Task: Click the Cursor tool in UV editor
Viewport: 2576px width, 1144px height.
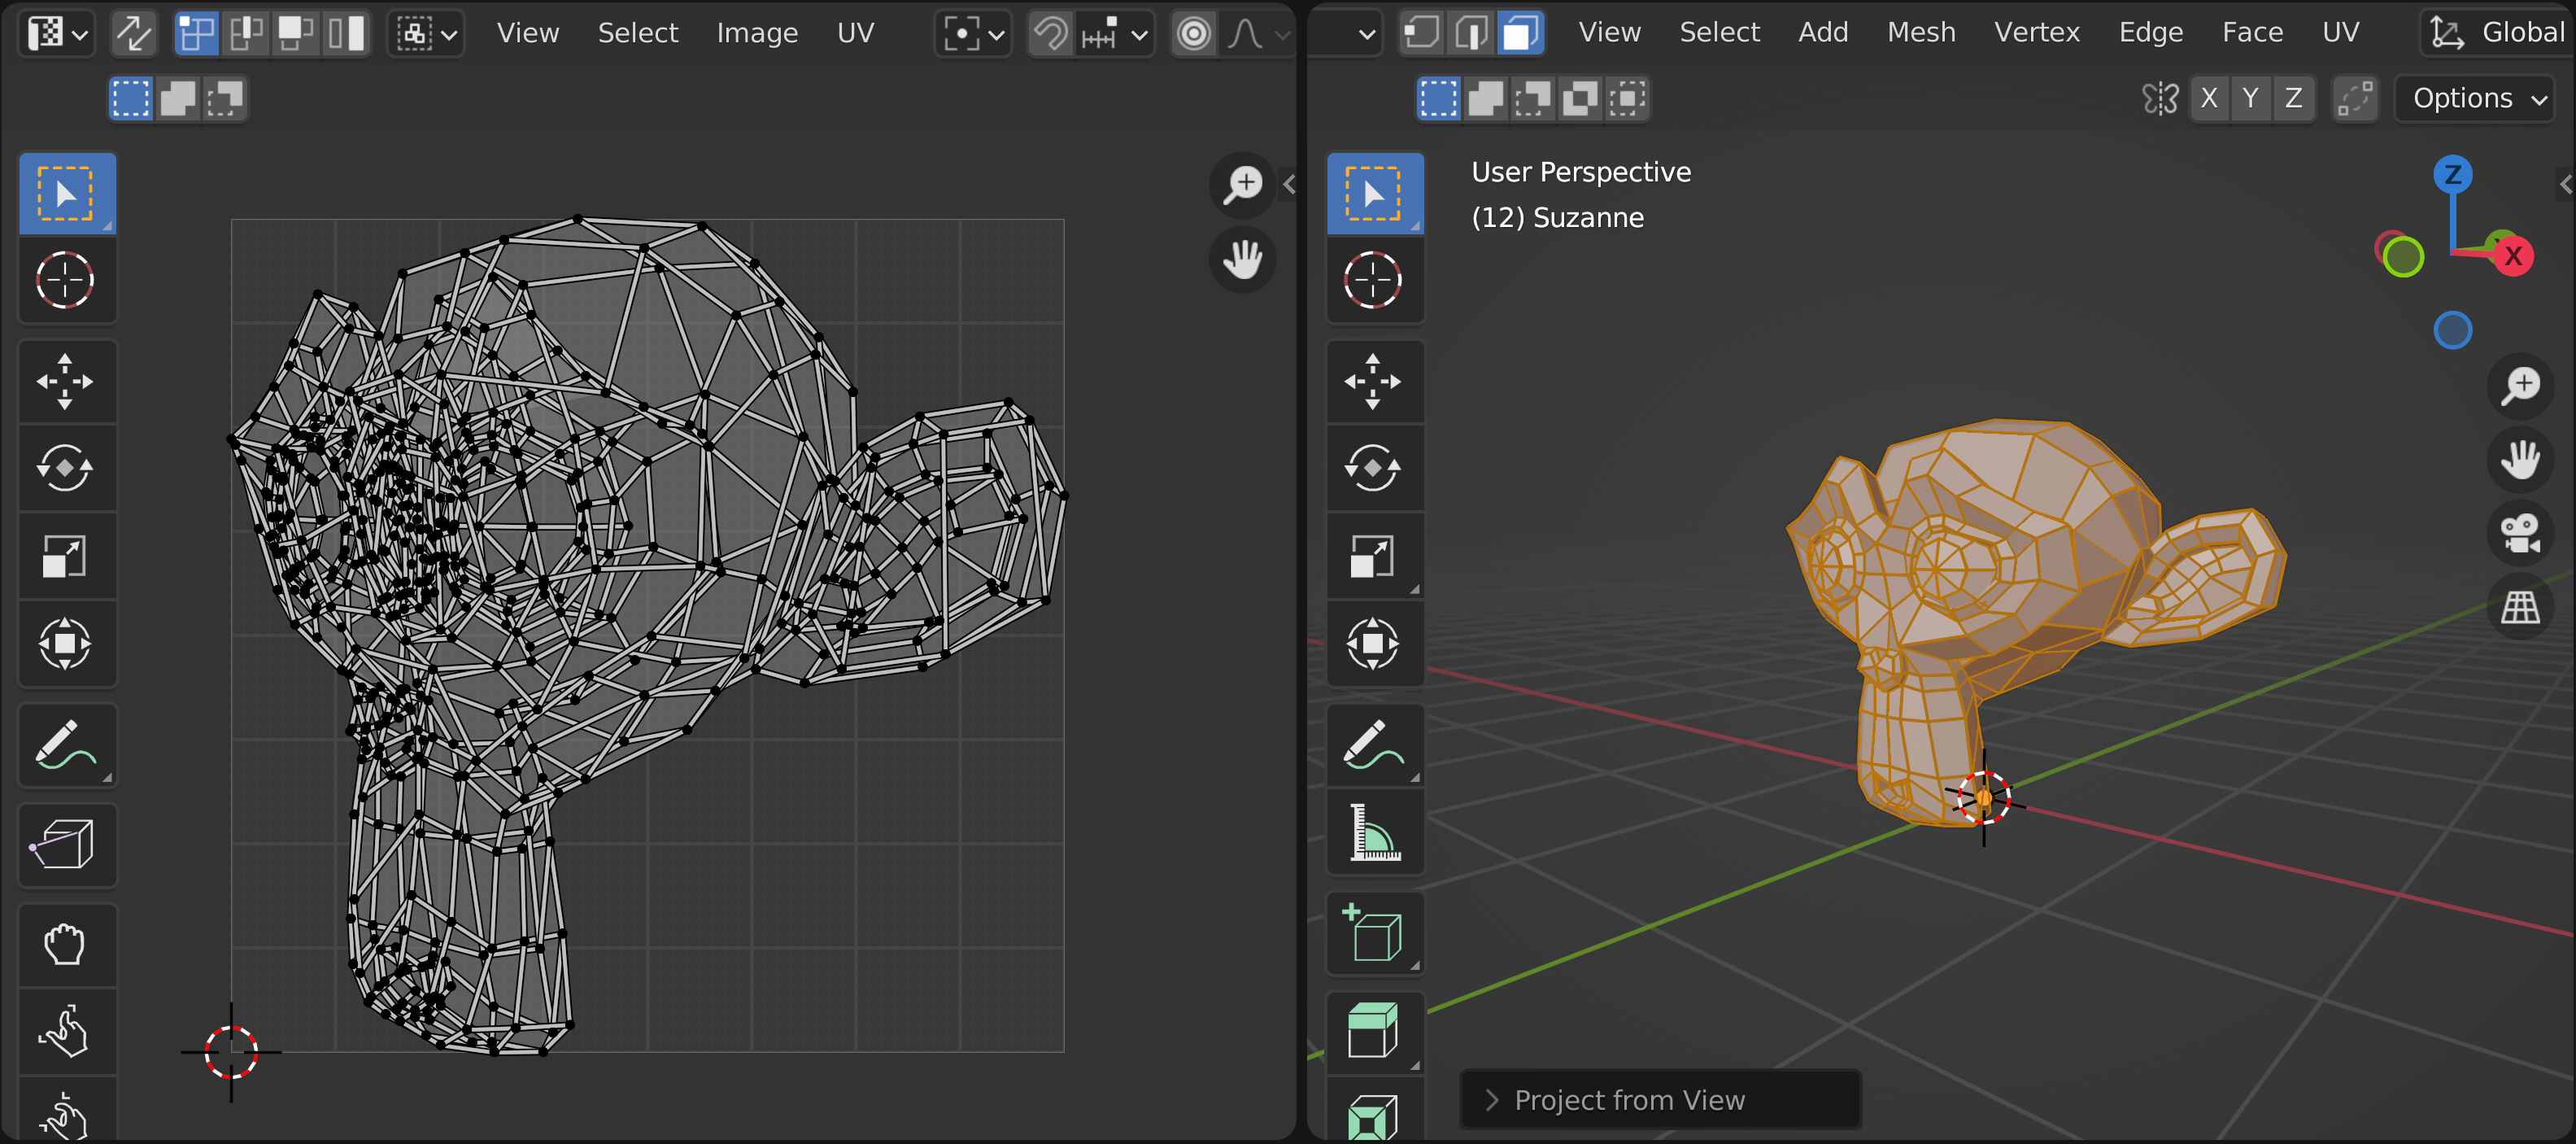Action: coord(66,280)
